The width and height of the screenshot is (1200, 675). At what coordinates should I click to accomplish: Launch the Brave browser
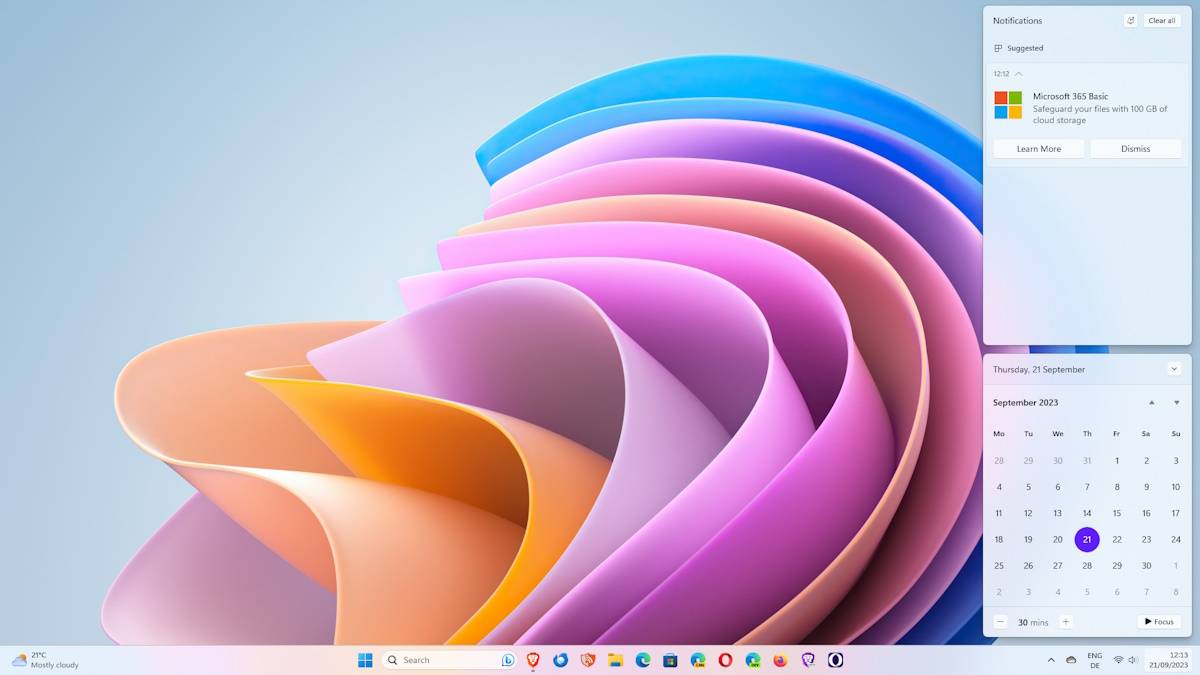[532, 660]
